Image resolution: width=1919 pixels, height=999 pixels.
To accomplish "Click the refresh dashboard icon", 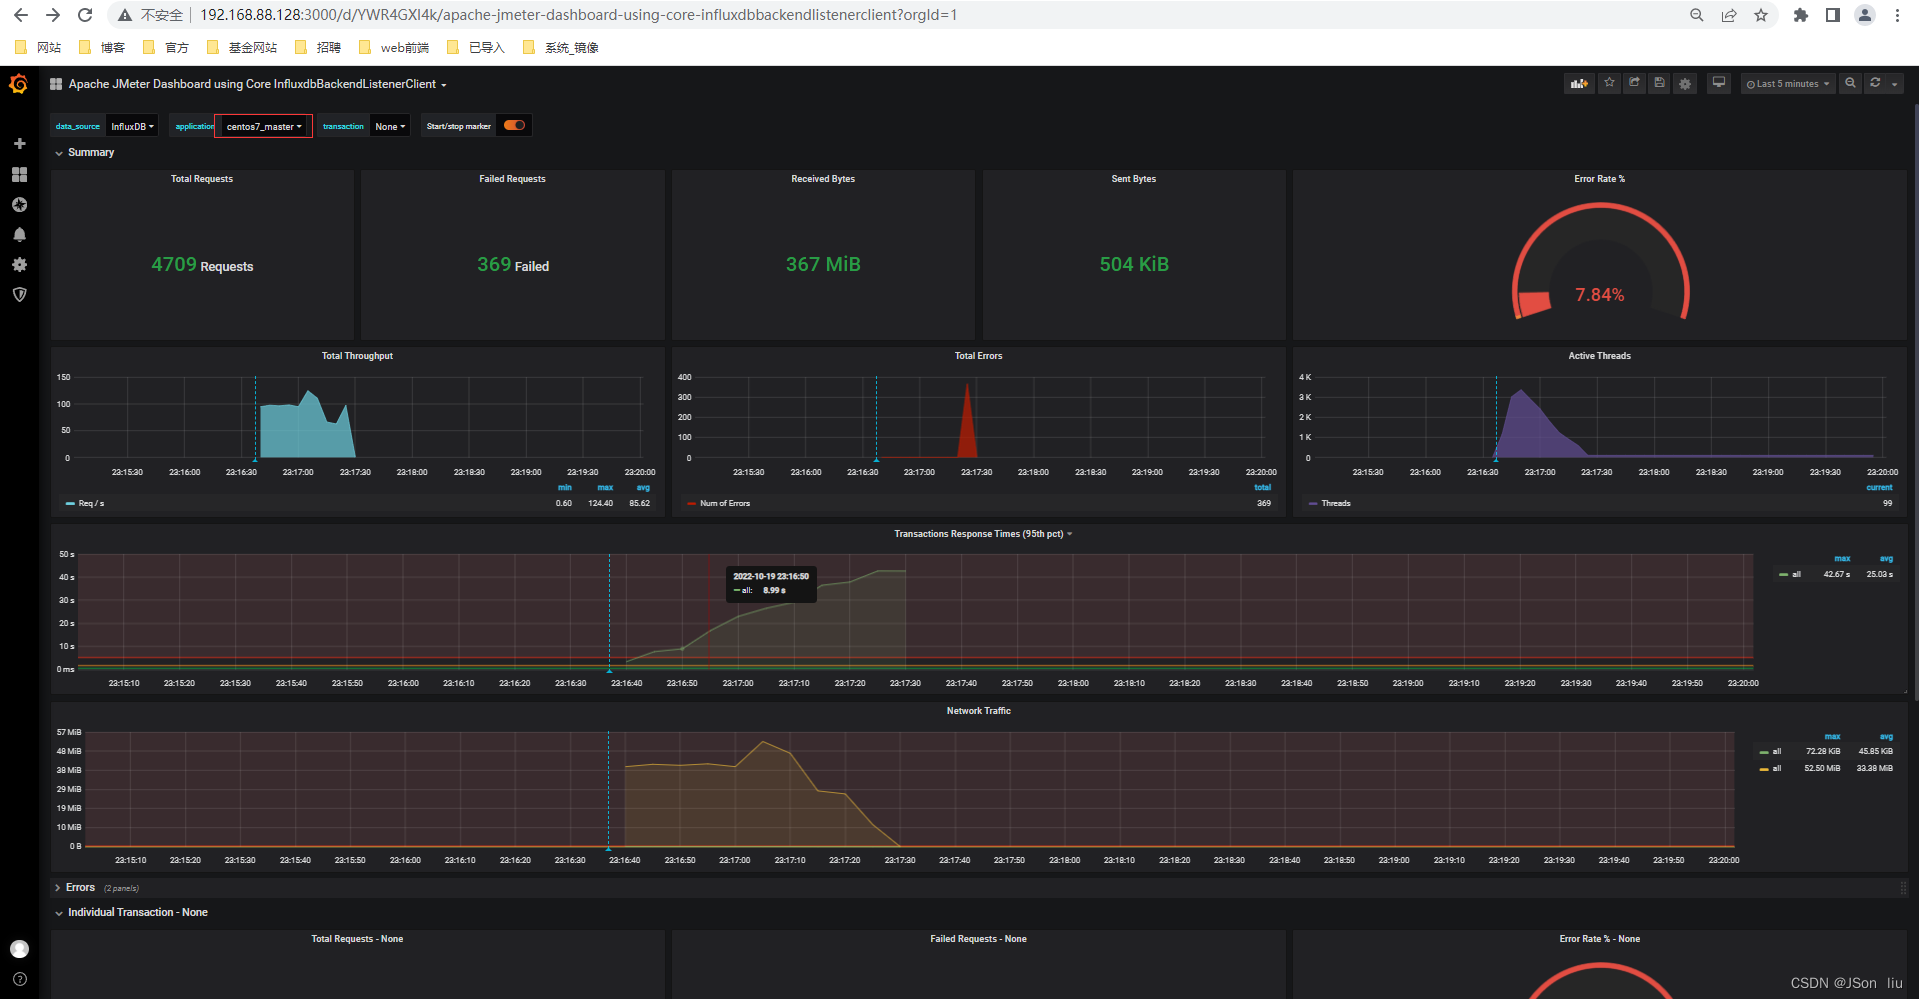I will pos(1875,83).
